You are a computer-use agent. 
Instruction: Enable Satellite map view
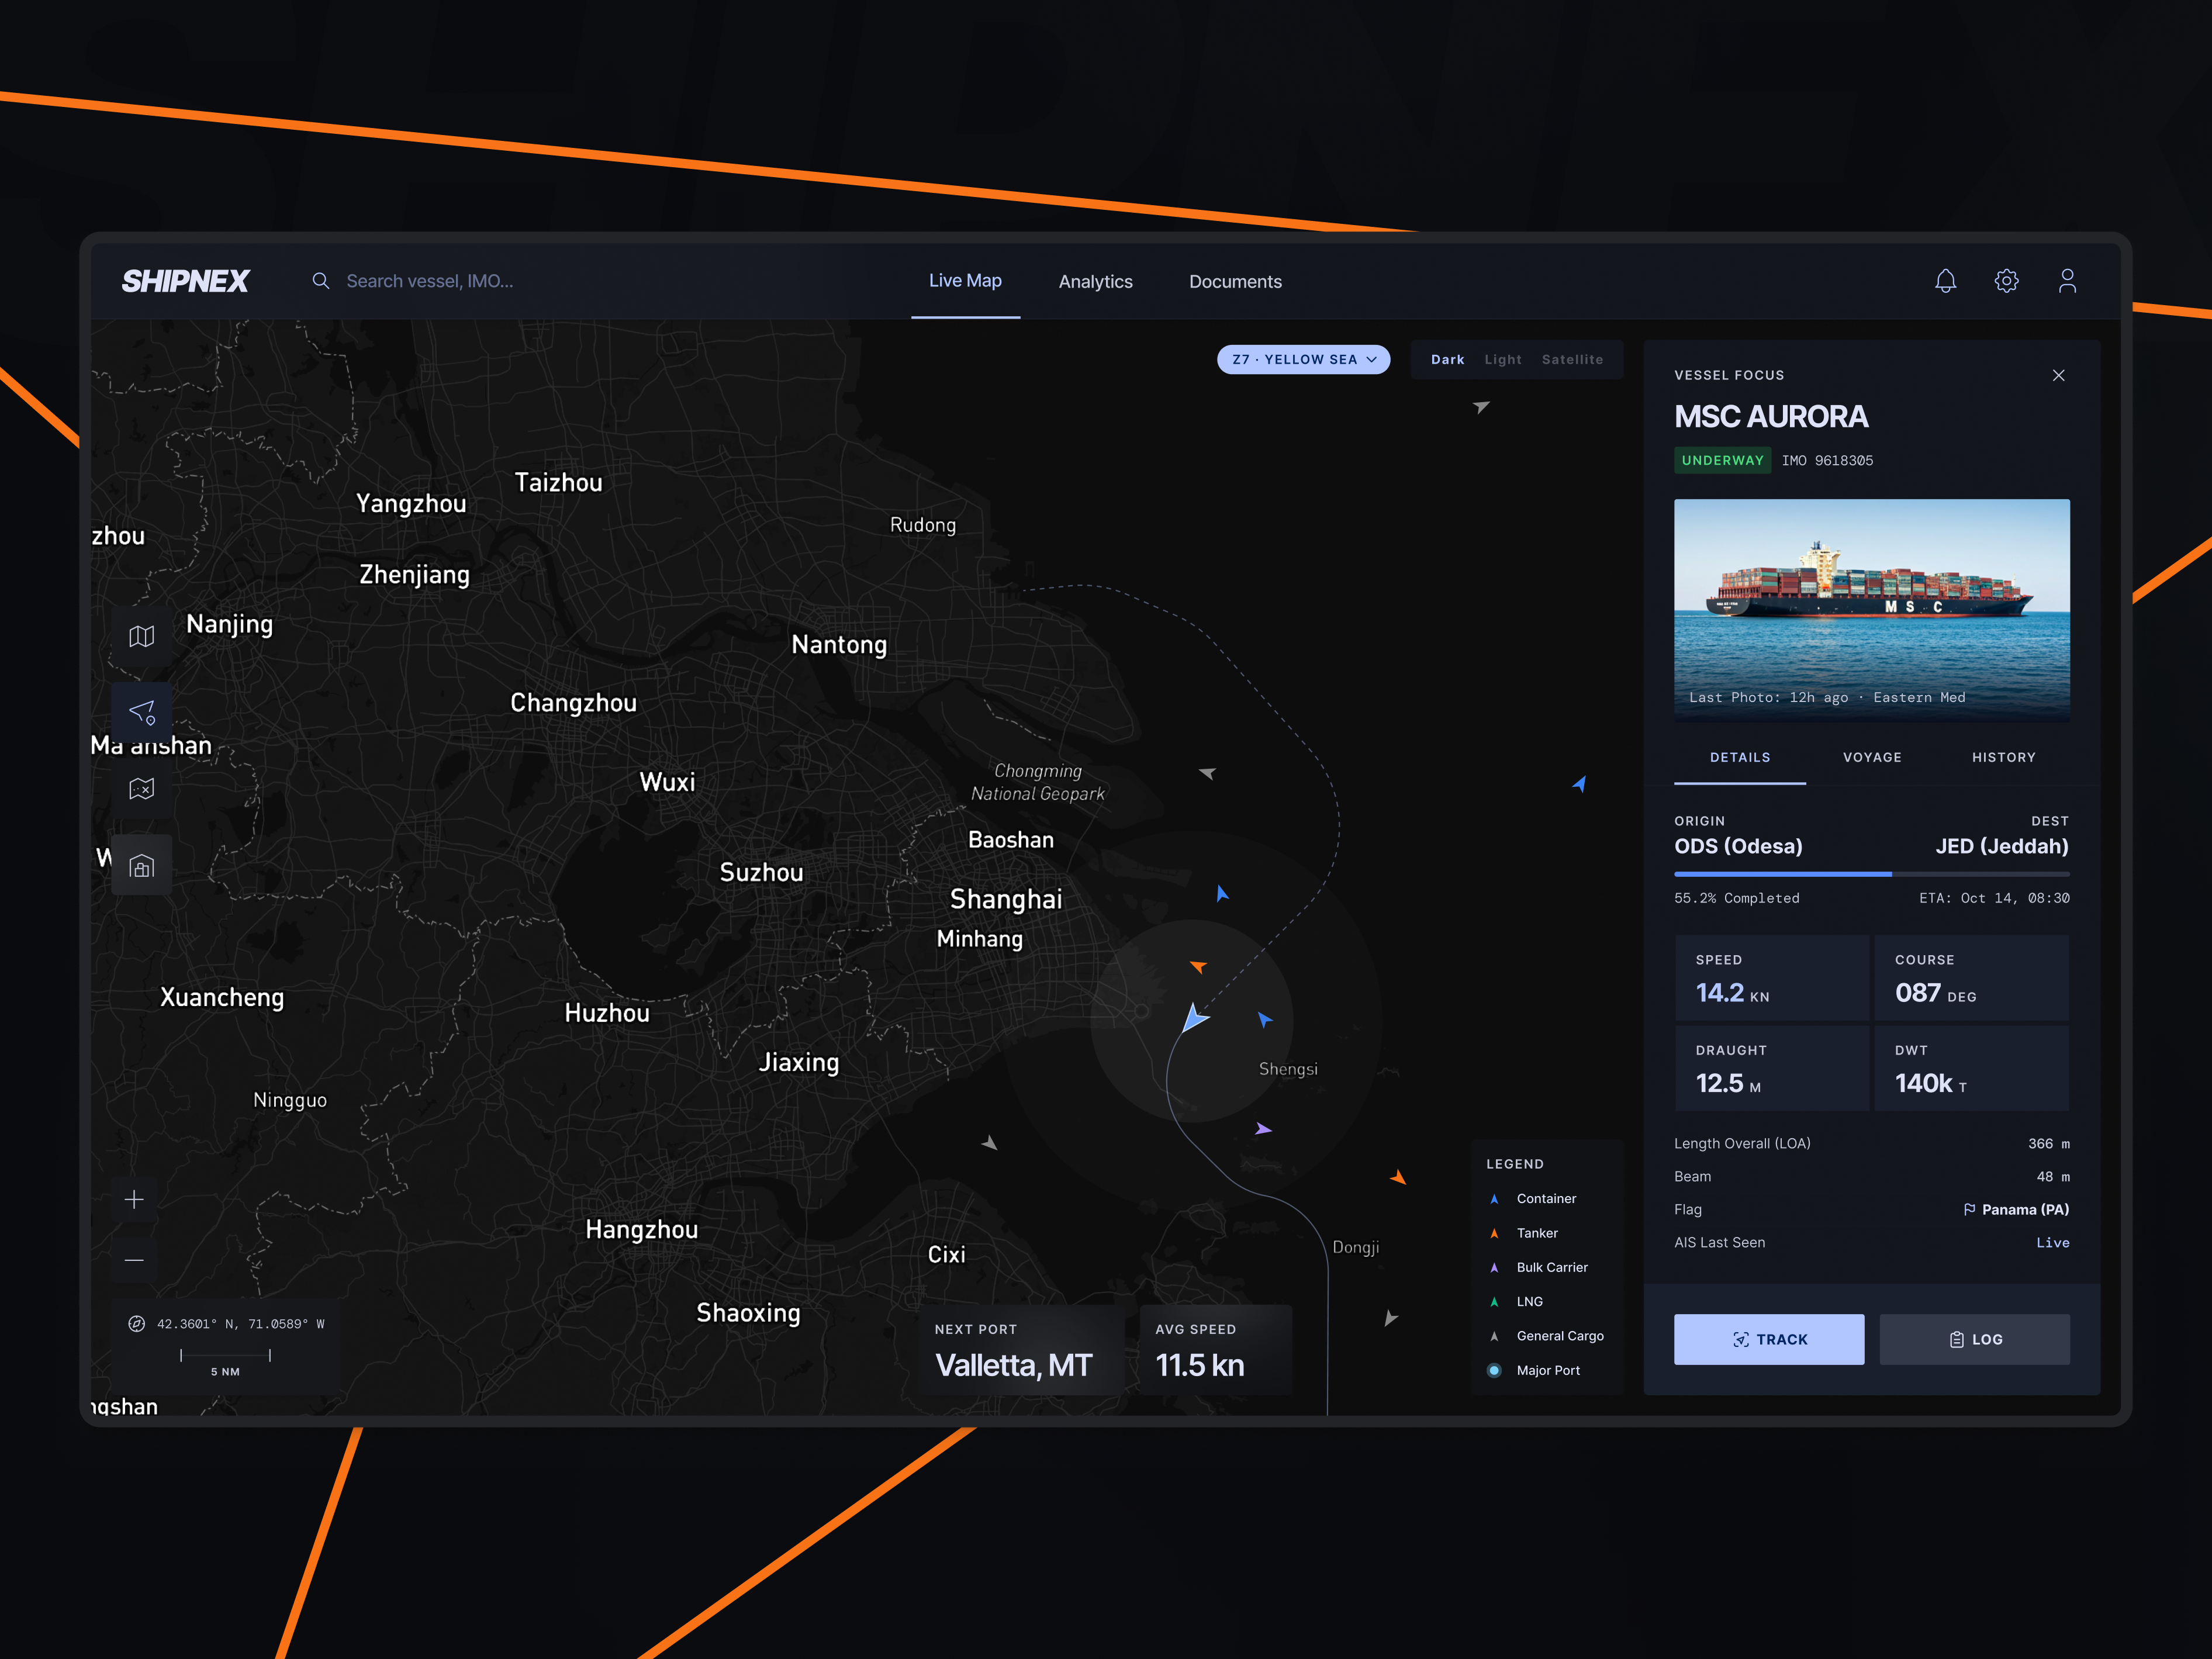[x=1572, y=359]
